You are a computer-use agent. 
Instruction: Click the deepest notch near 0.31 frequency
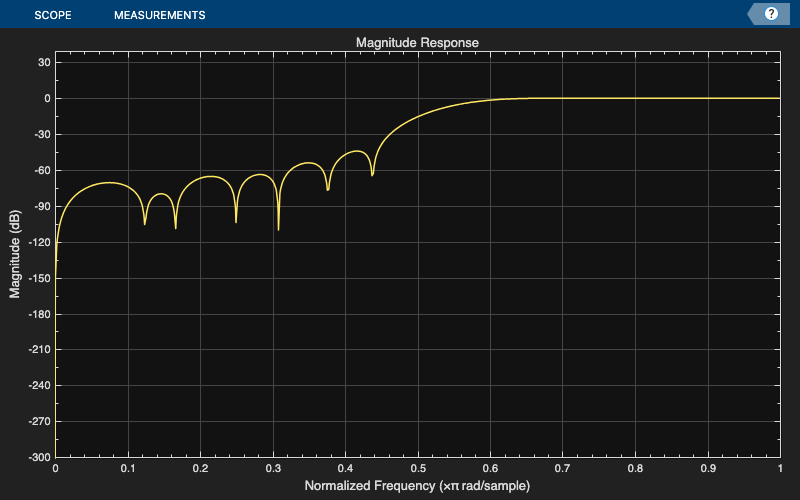[x=279, y=229]
